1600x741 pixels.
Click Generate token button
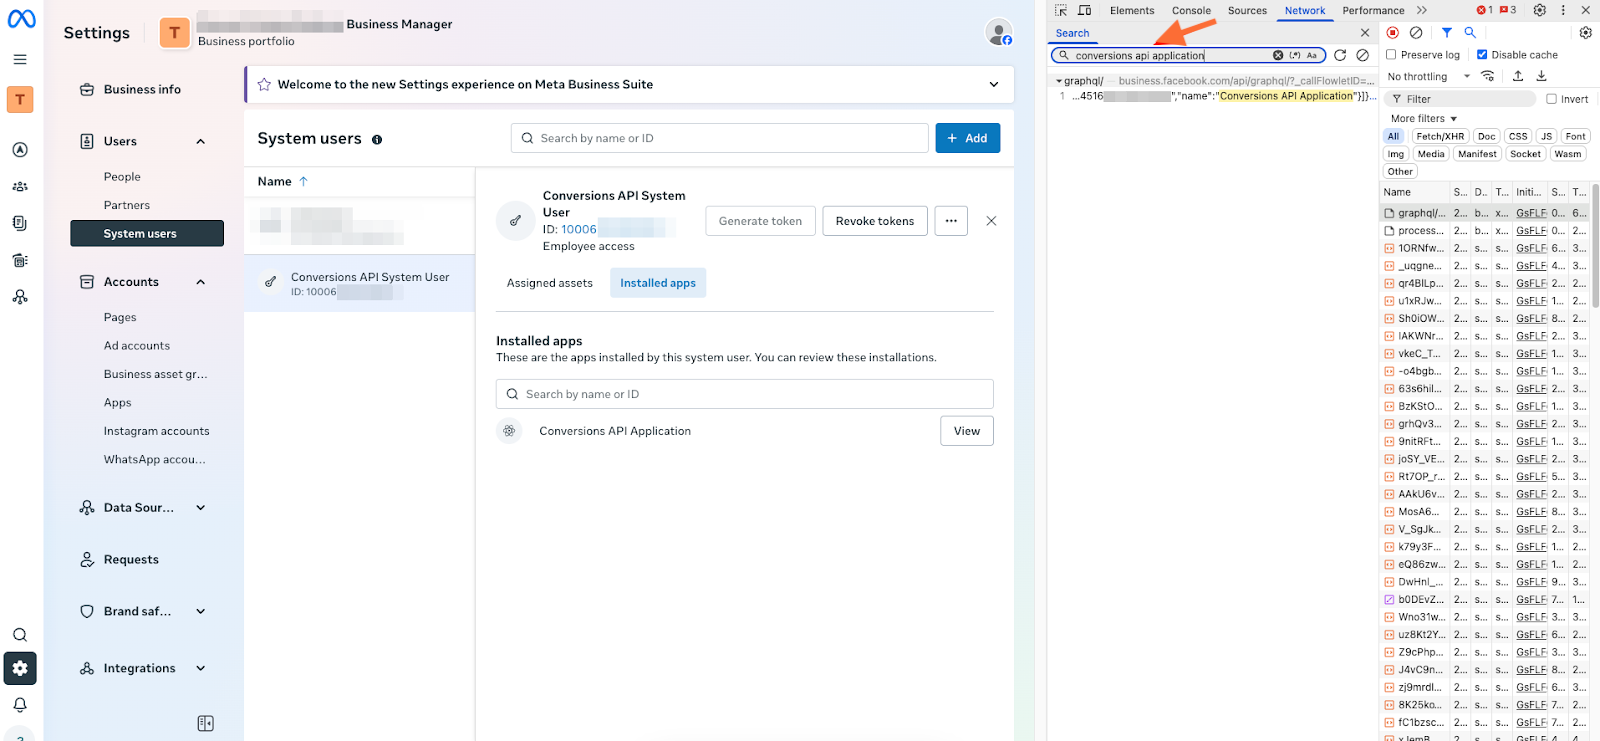(x=760, y=221)
